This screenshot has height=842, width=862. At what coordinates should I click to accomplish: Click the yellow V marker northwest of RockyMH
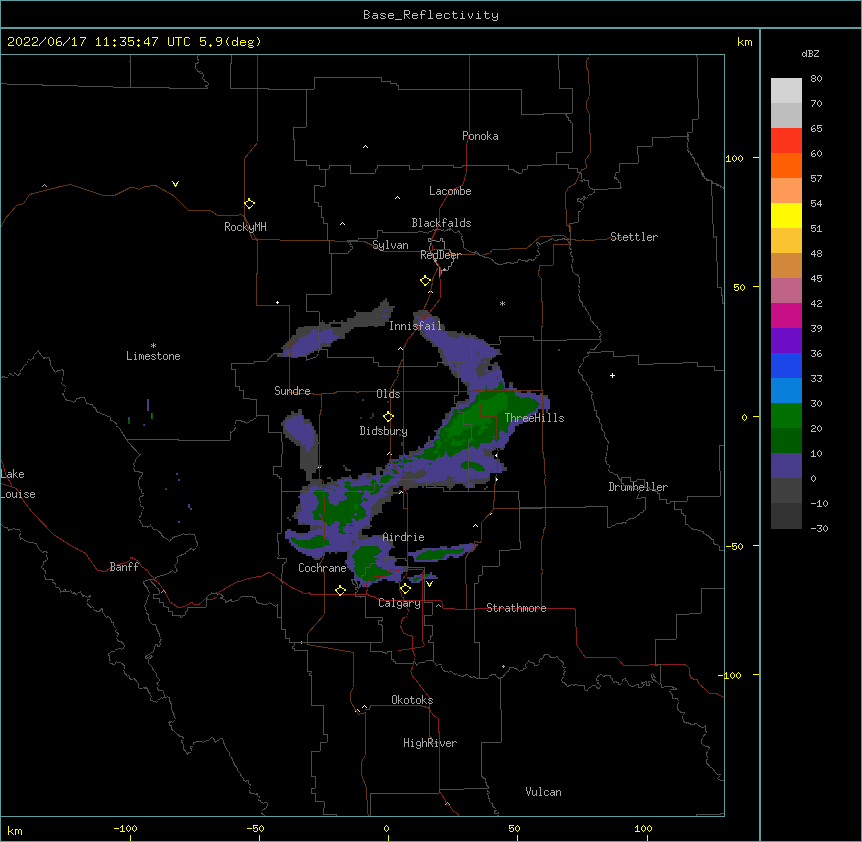click(175, 184)
